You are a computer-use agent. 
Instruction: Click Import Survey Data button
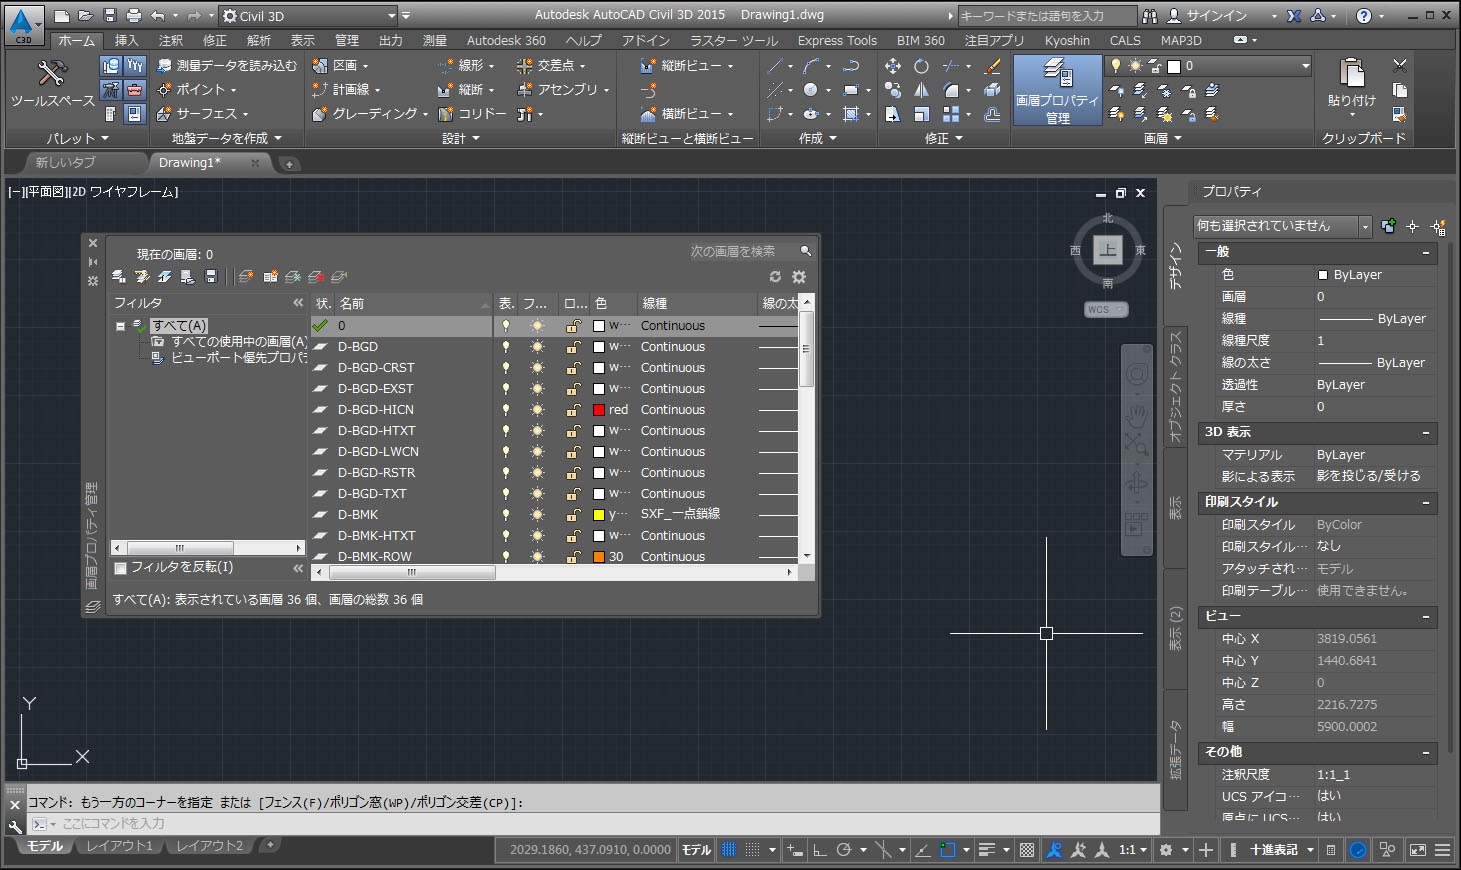[x=227, y=66]
